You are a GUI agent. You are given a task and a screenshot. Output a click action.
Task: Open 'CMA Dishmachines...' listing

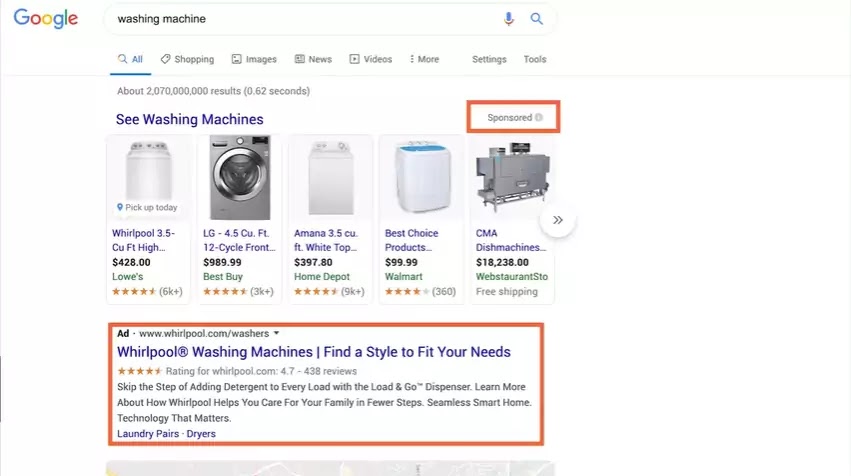coord(511,240)
